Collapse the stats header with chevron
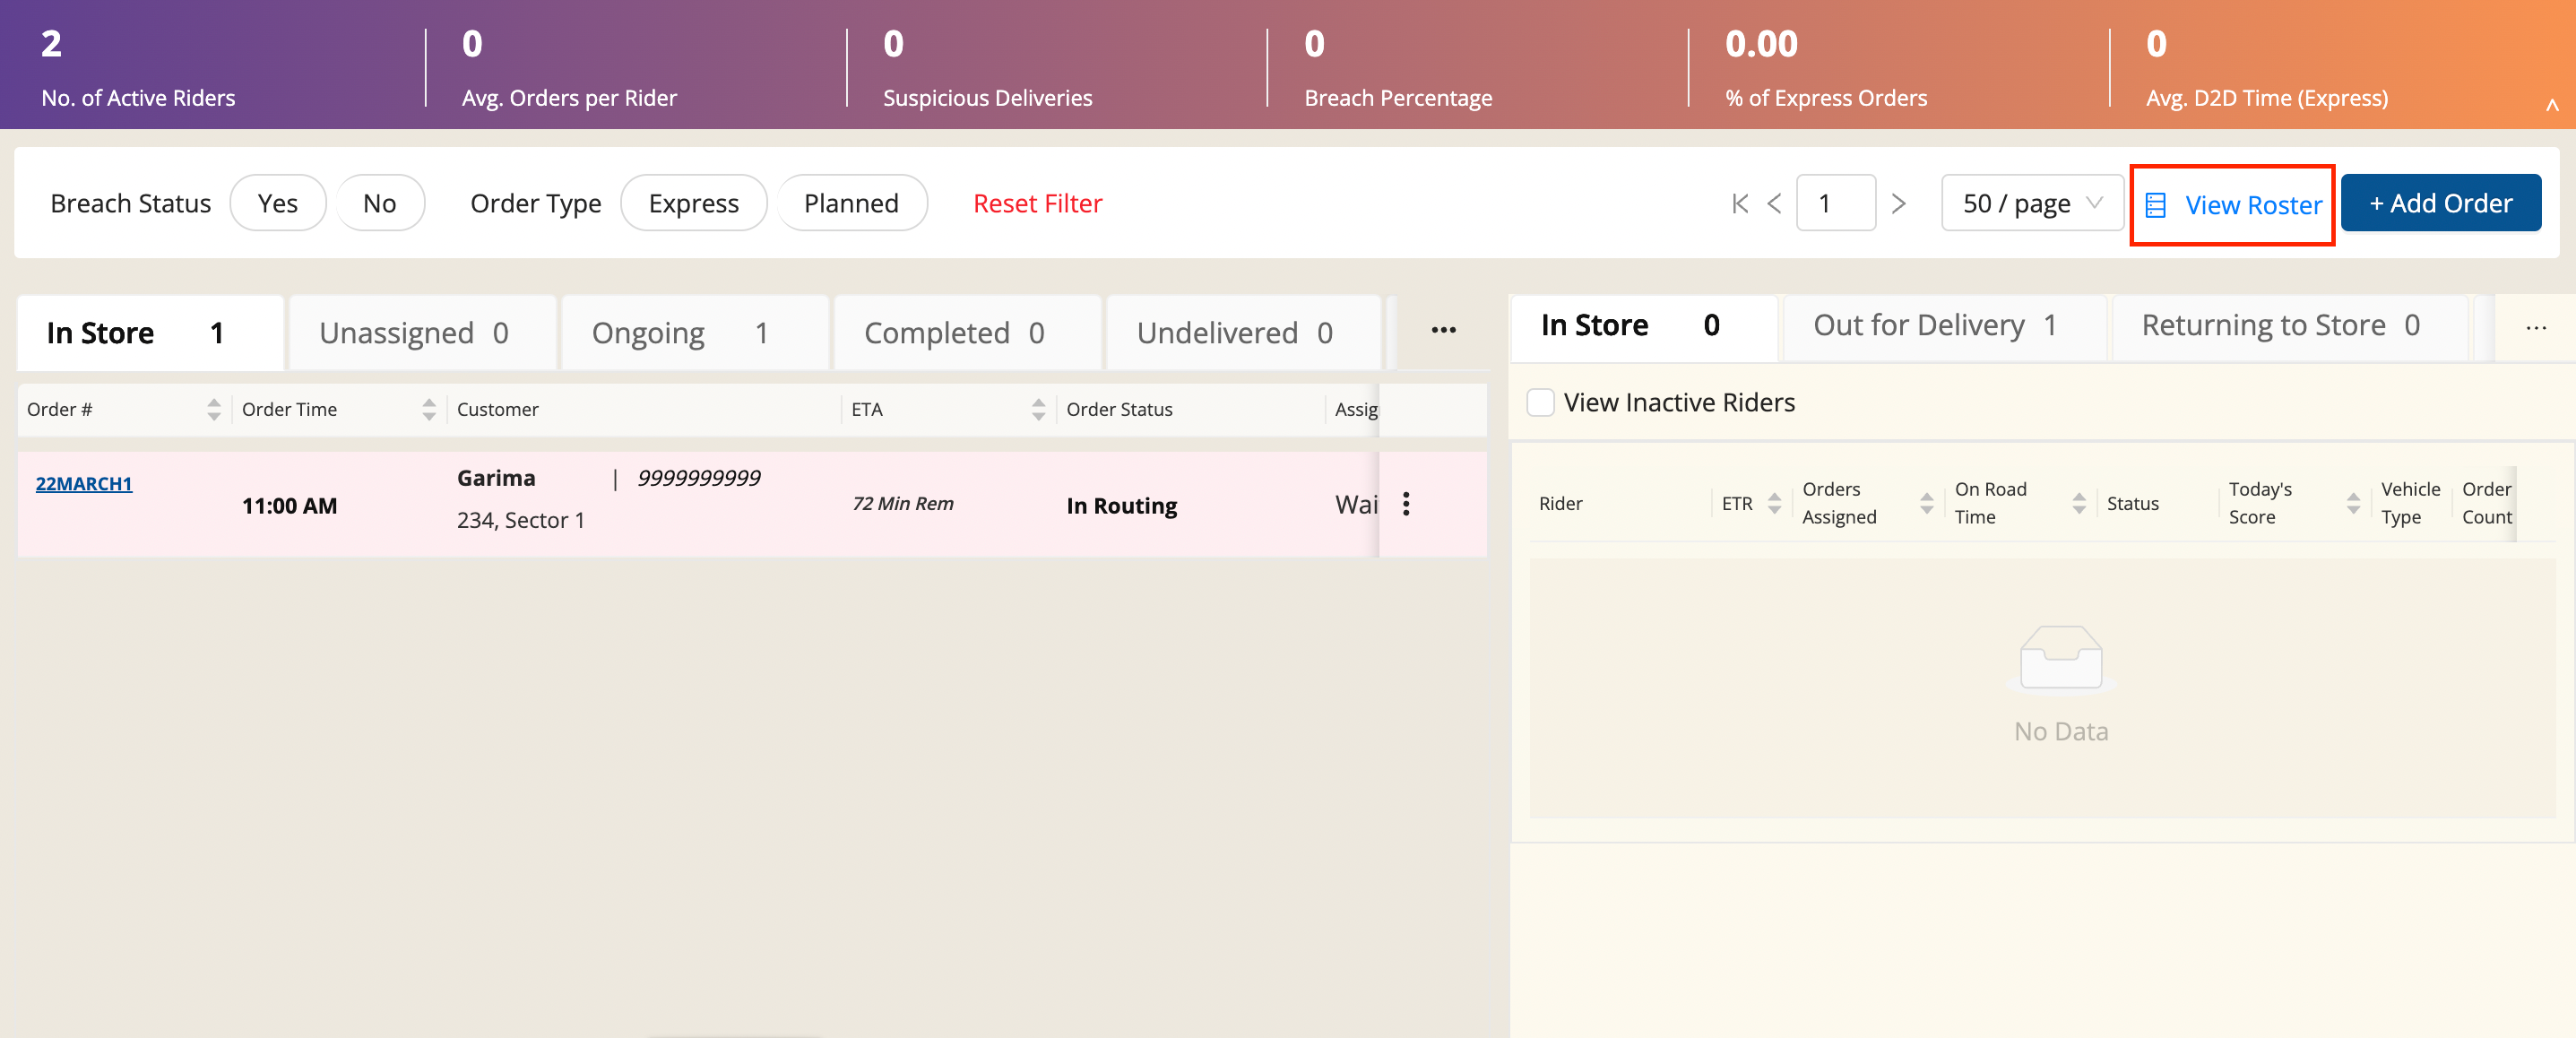The height and width of the screenshot is (1038, 2576). click(x=2551, y=105)
